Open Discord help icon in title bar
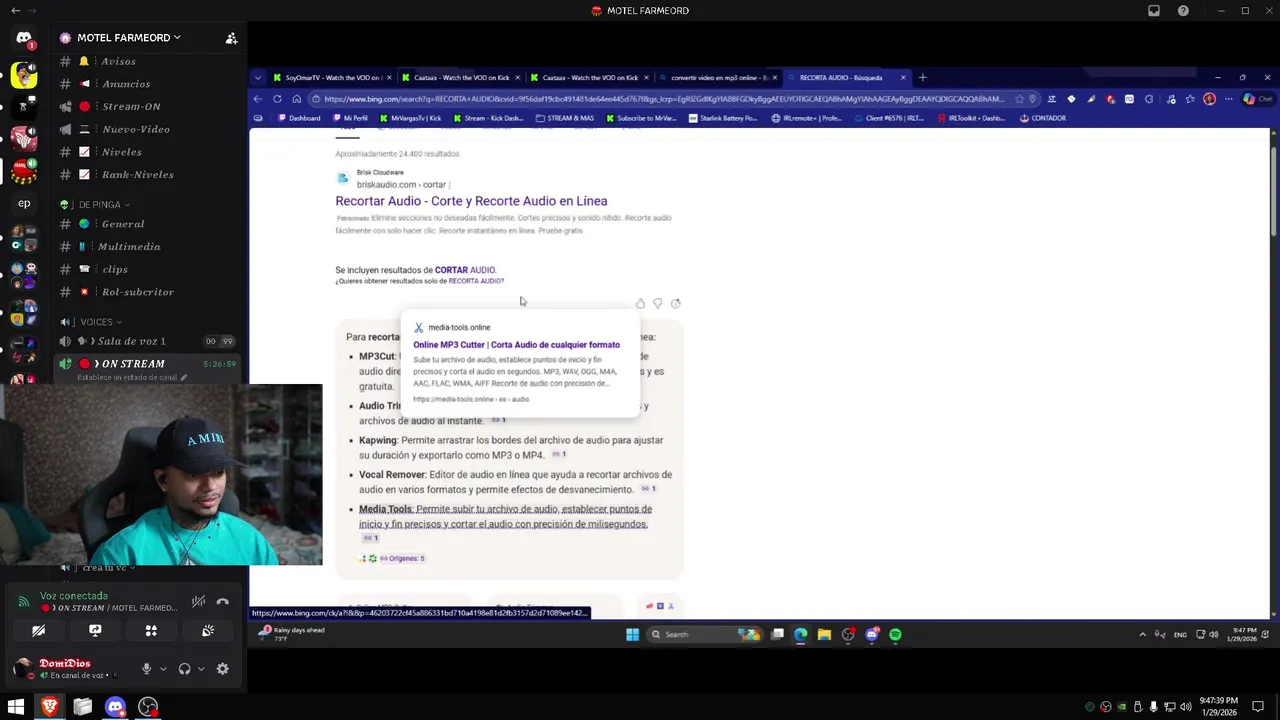 click(x=1183, y=11)
